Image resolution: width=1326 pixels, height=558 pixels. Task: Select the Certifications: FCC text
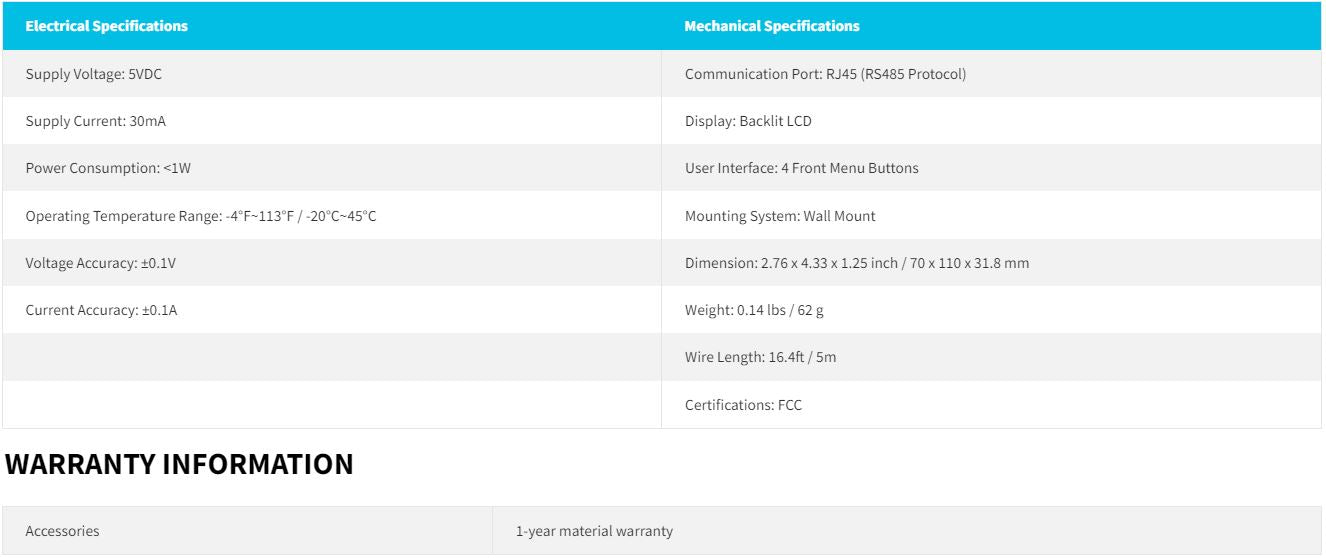pyautogui.click(x=743, y=405)
